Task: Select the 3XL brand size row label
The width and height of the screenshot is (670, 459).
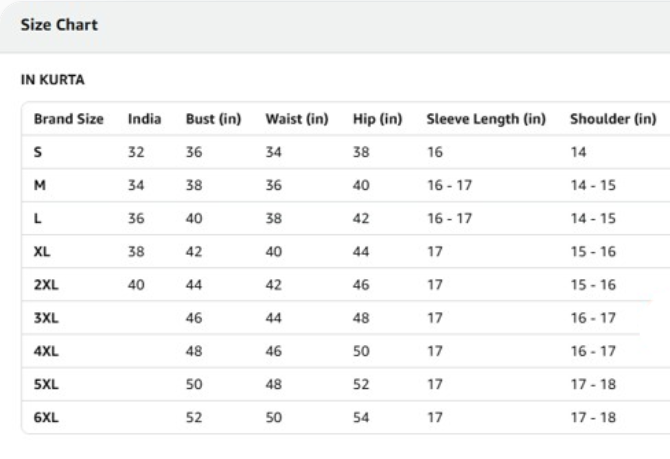Action: point(46,318)
